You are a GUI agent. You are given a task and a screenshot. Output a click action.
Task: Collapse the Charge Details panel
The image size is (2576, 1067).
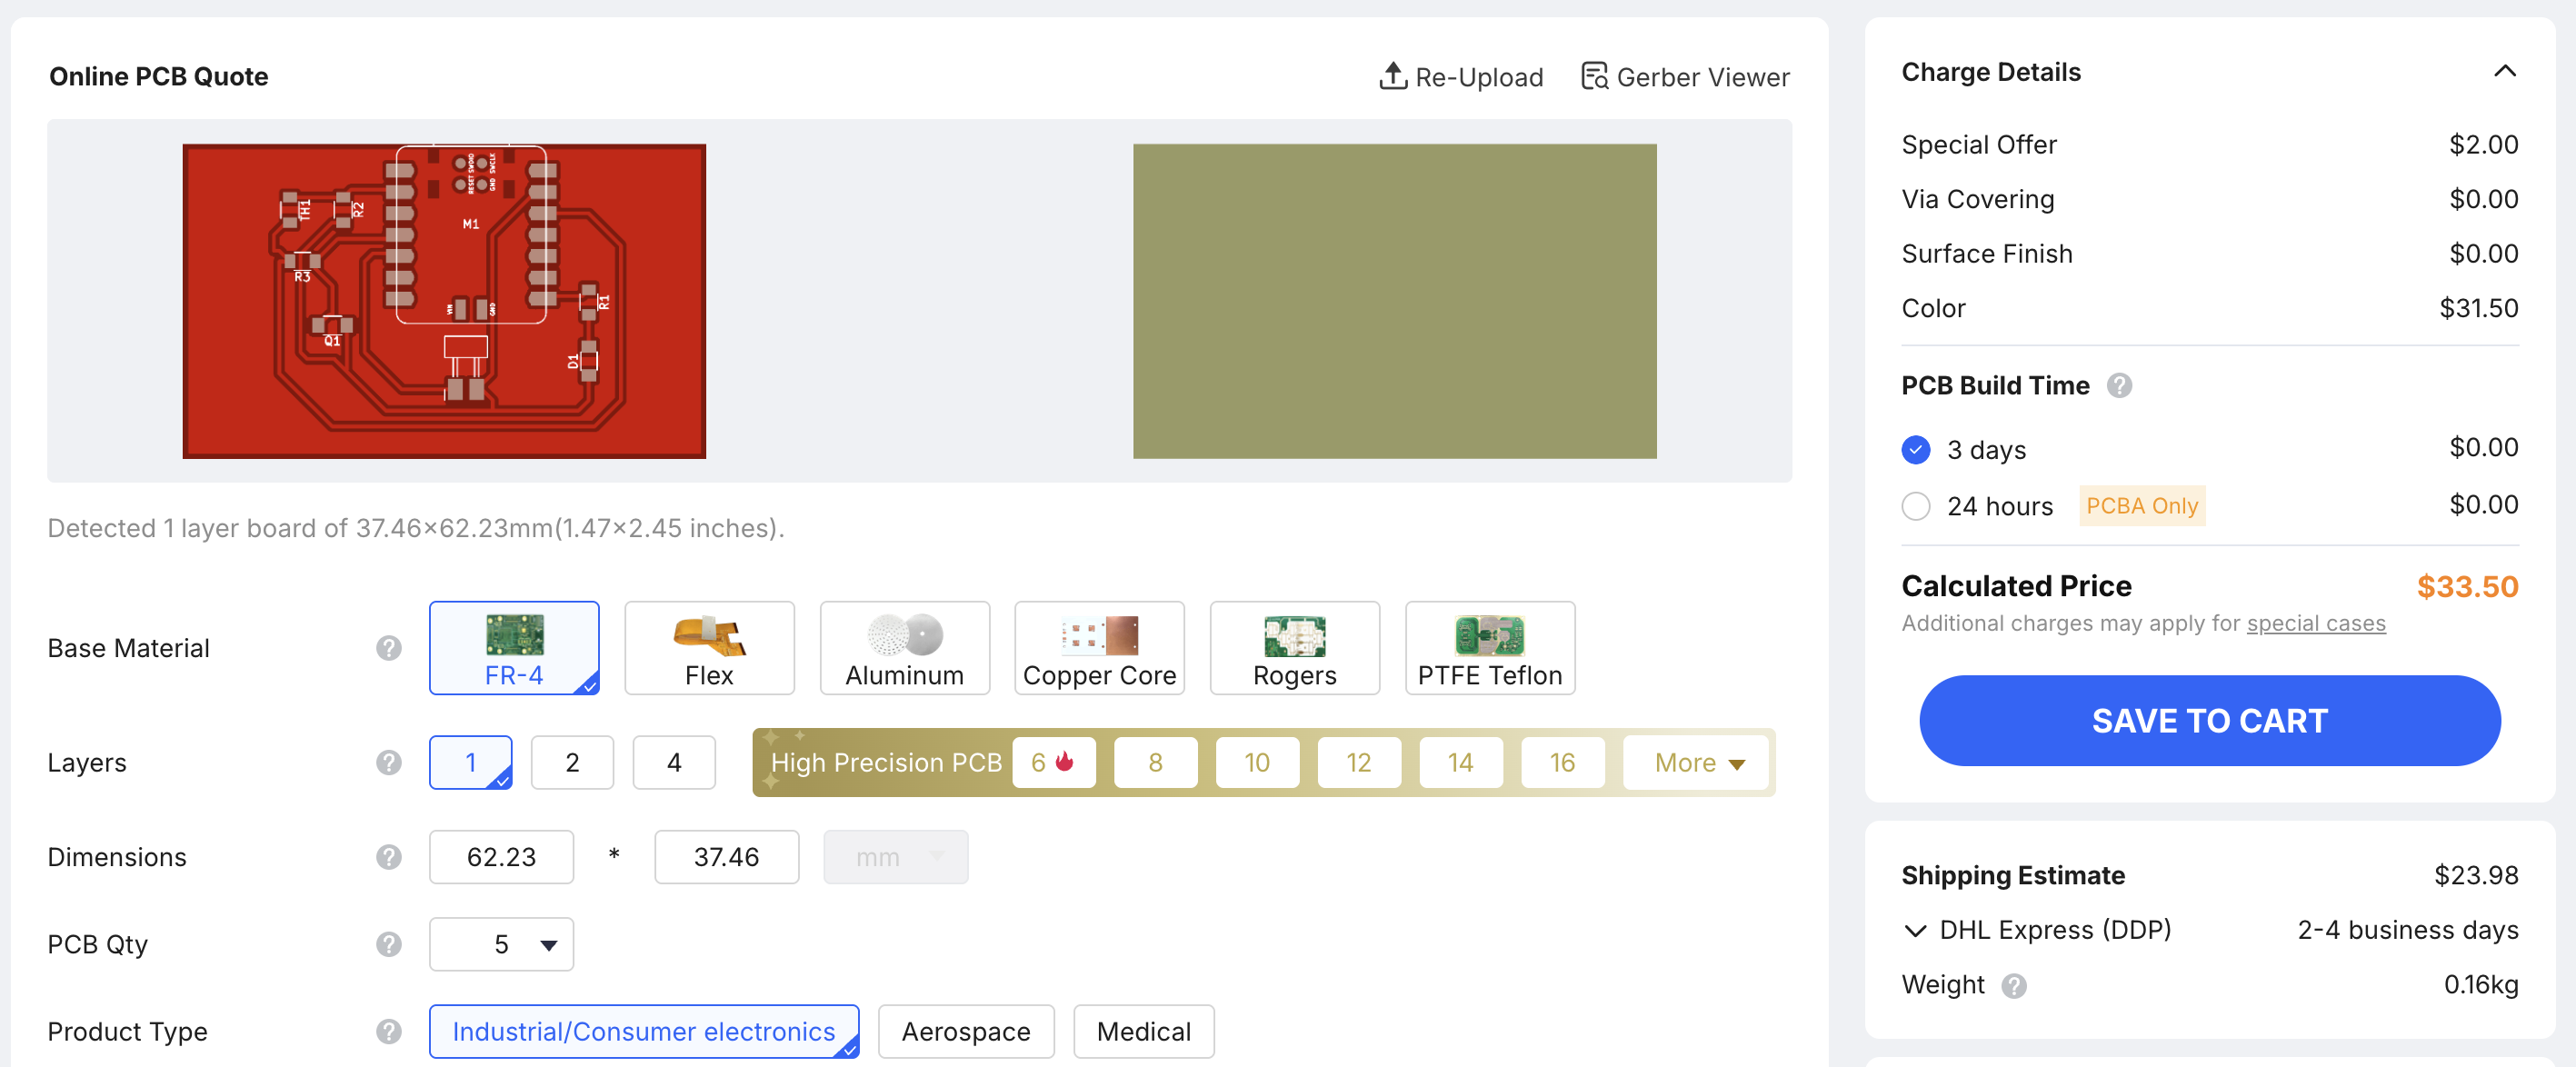click(2504, 71)
